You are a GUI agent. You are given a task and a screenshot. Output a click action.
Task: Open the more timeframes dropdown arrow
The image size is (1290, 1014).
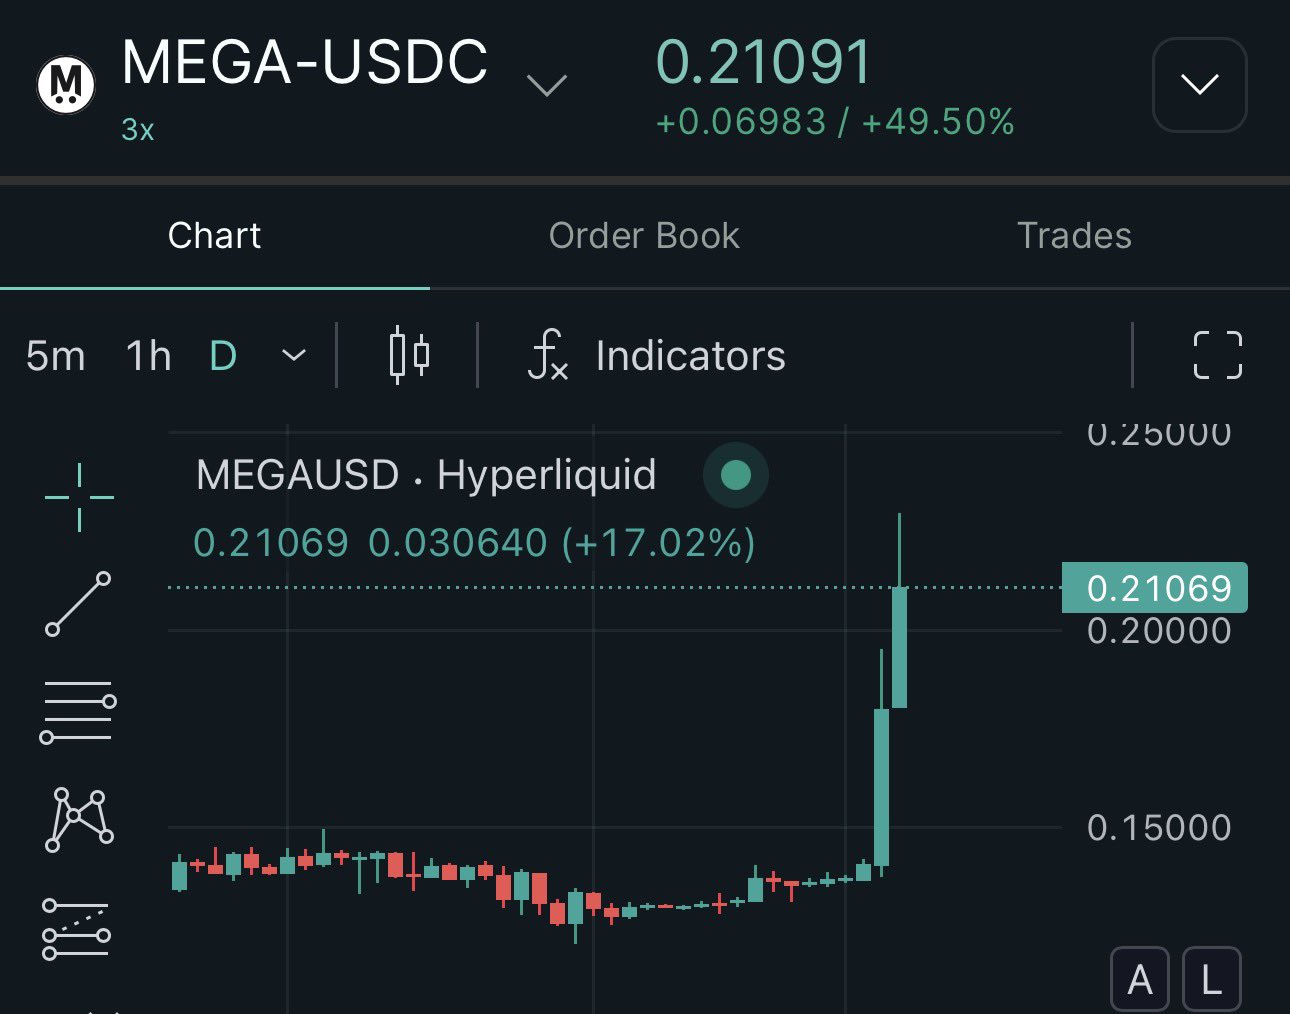pos(294,355)
